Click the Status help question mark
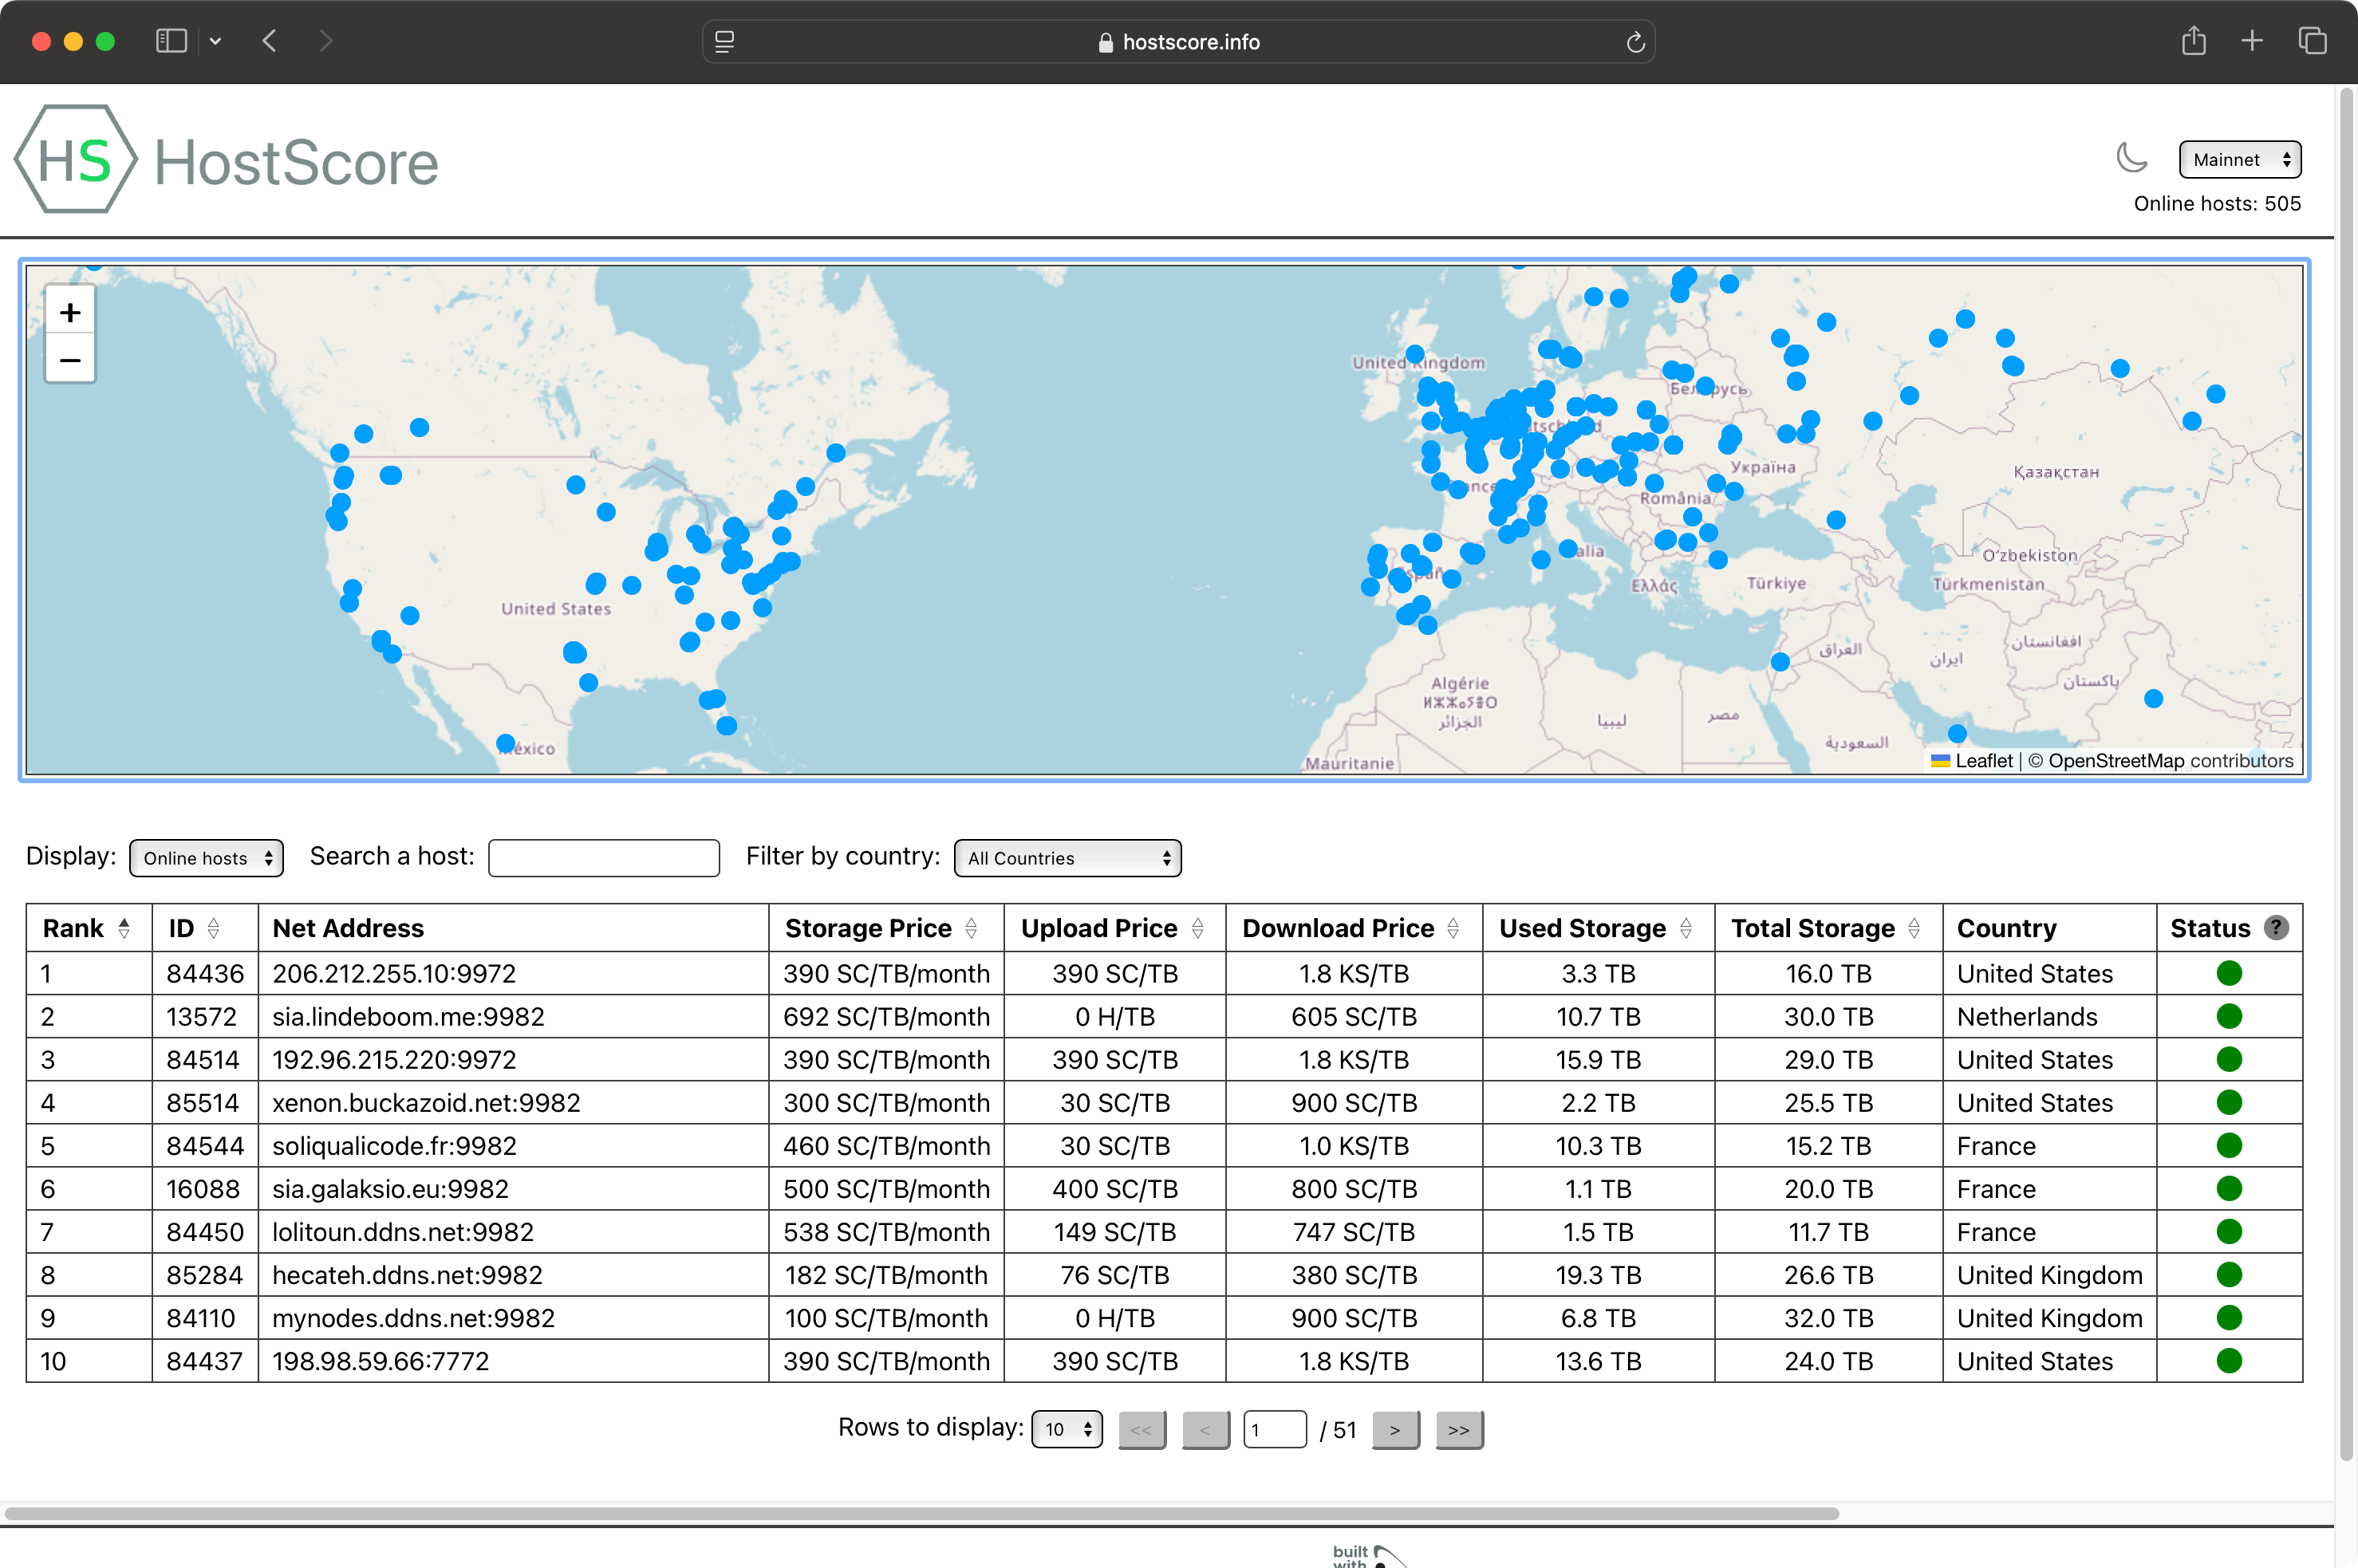 click(x=2276, y=928)
